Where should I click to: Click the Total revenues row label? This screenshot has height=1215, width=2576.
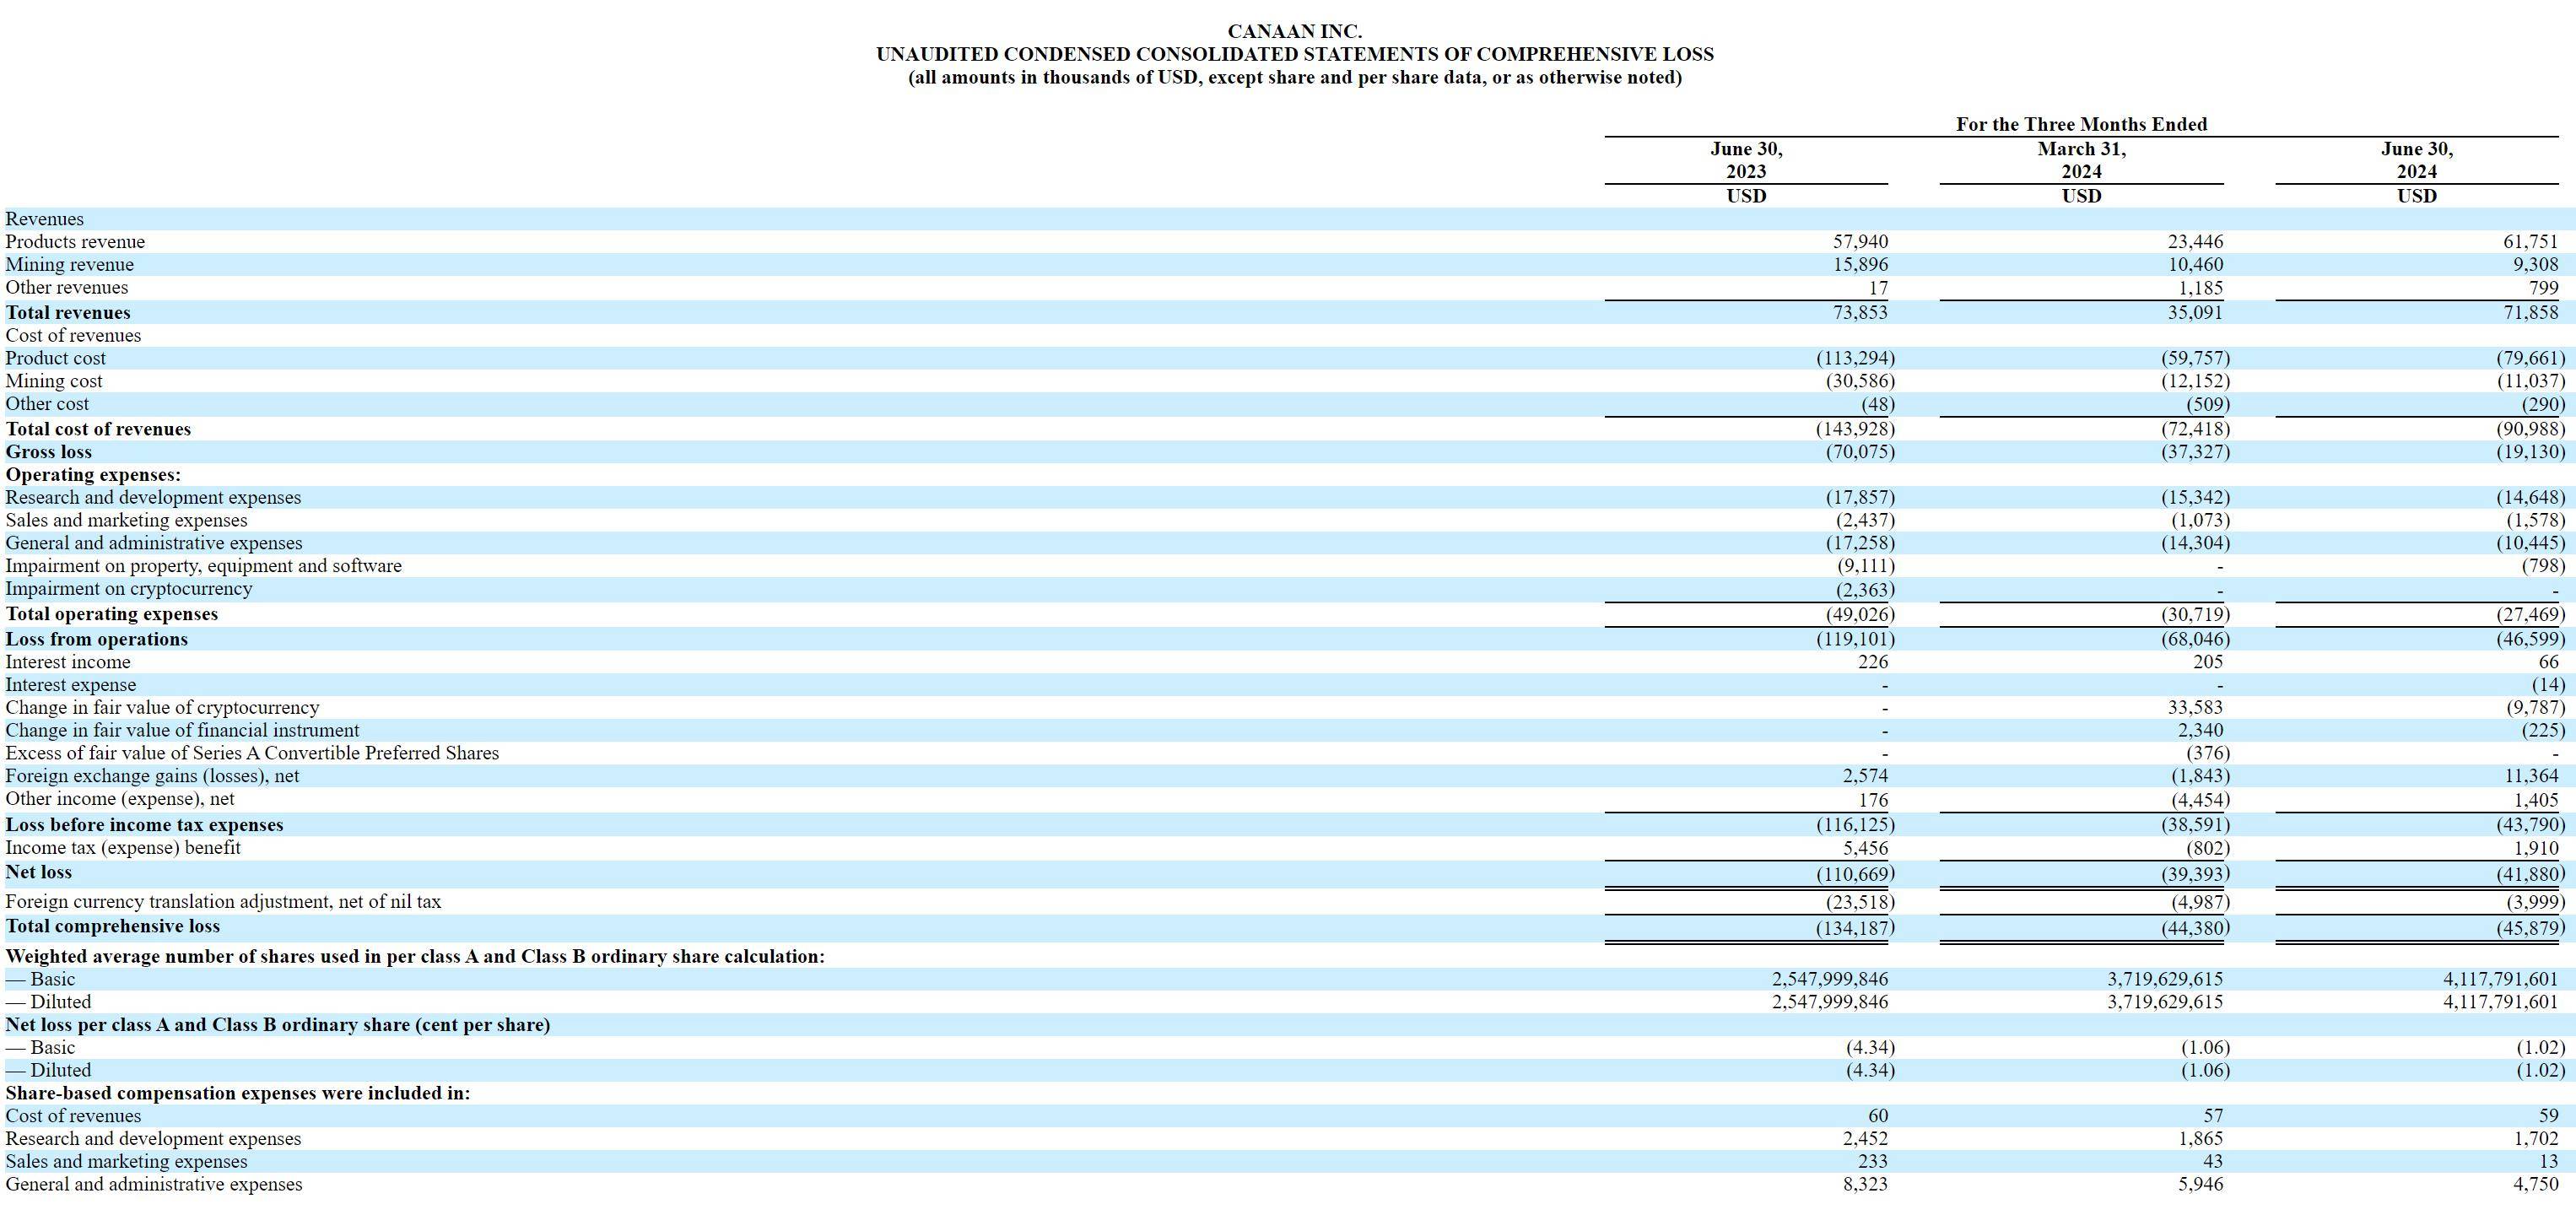tap(68, 312)
